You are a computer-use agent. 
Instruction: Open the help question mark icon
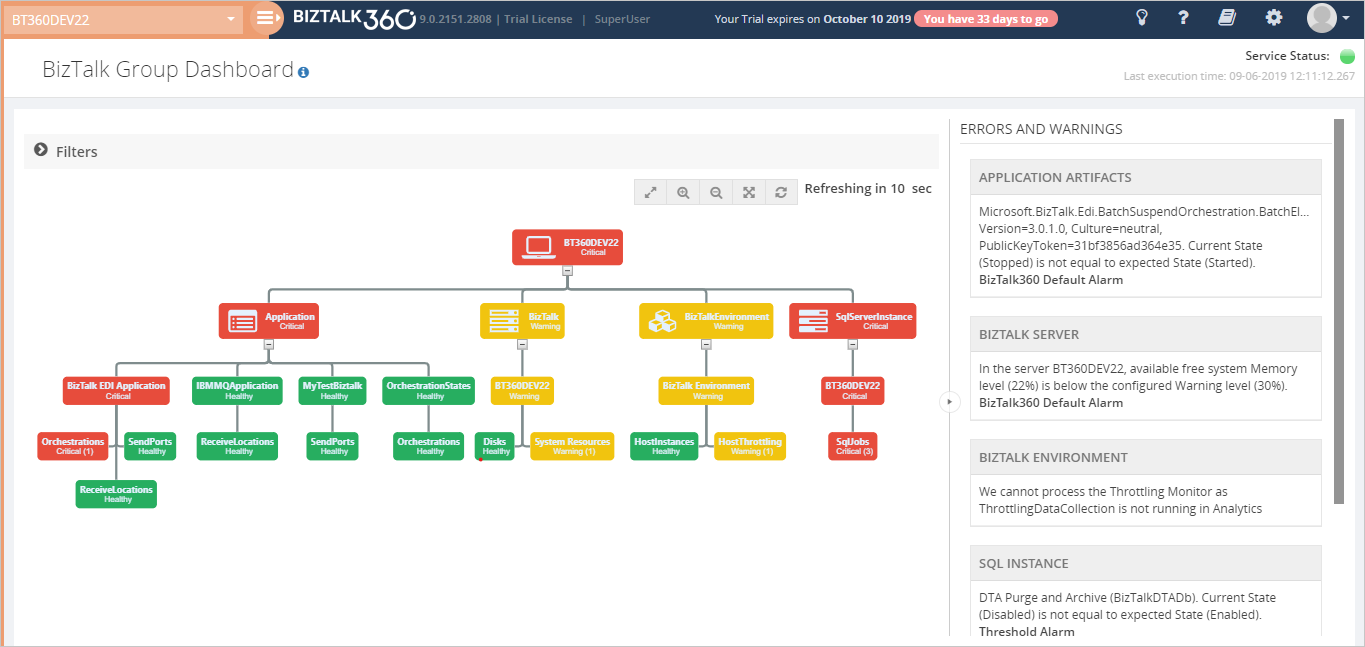(x=1184, y=18)
